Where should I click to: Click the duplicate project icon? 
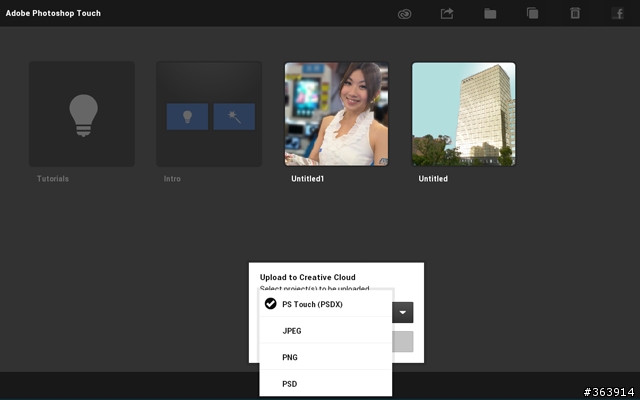tap(533, 13)
